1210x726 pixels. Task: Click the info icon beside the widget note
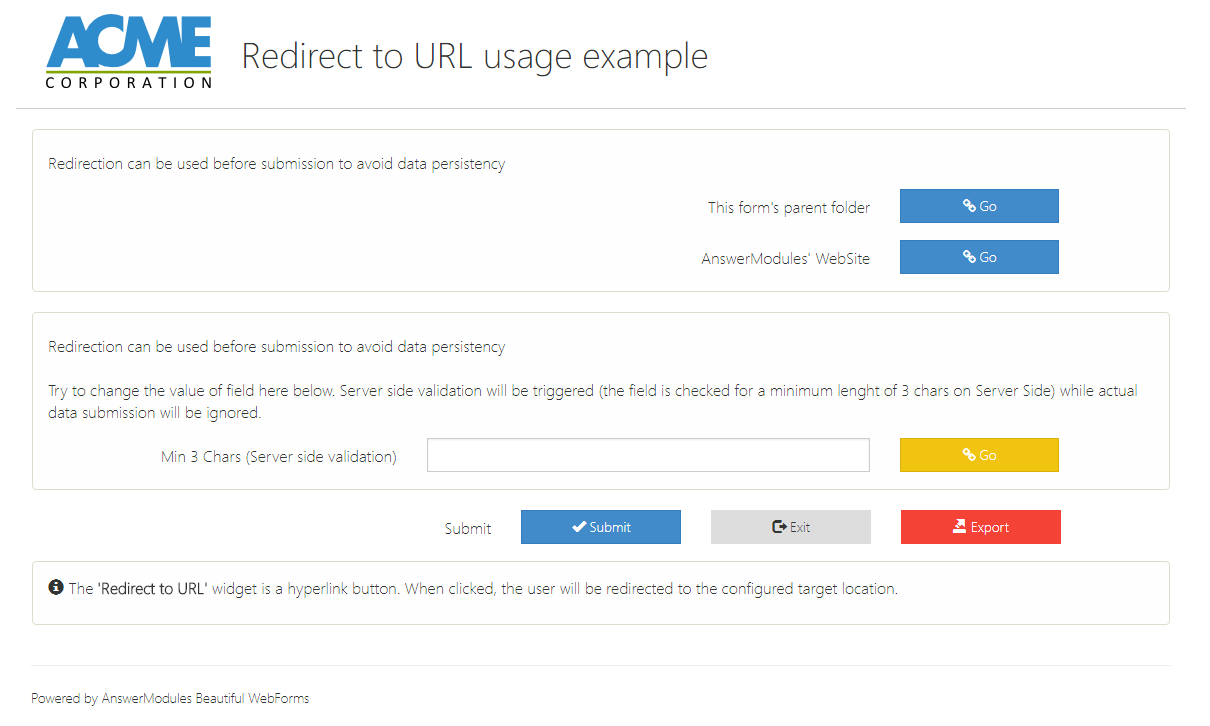[x=56, y=587]
